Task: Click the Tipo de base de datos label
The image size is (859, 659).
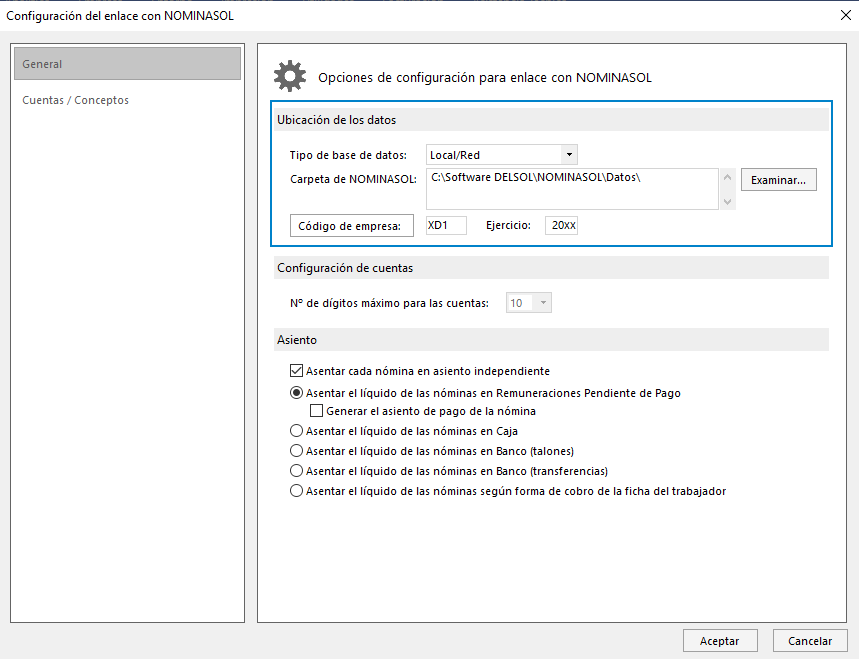Action: [348, 155]
